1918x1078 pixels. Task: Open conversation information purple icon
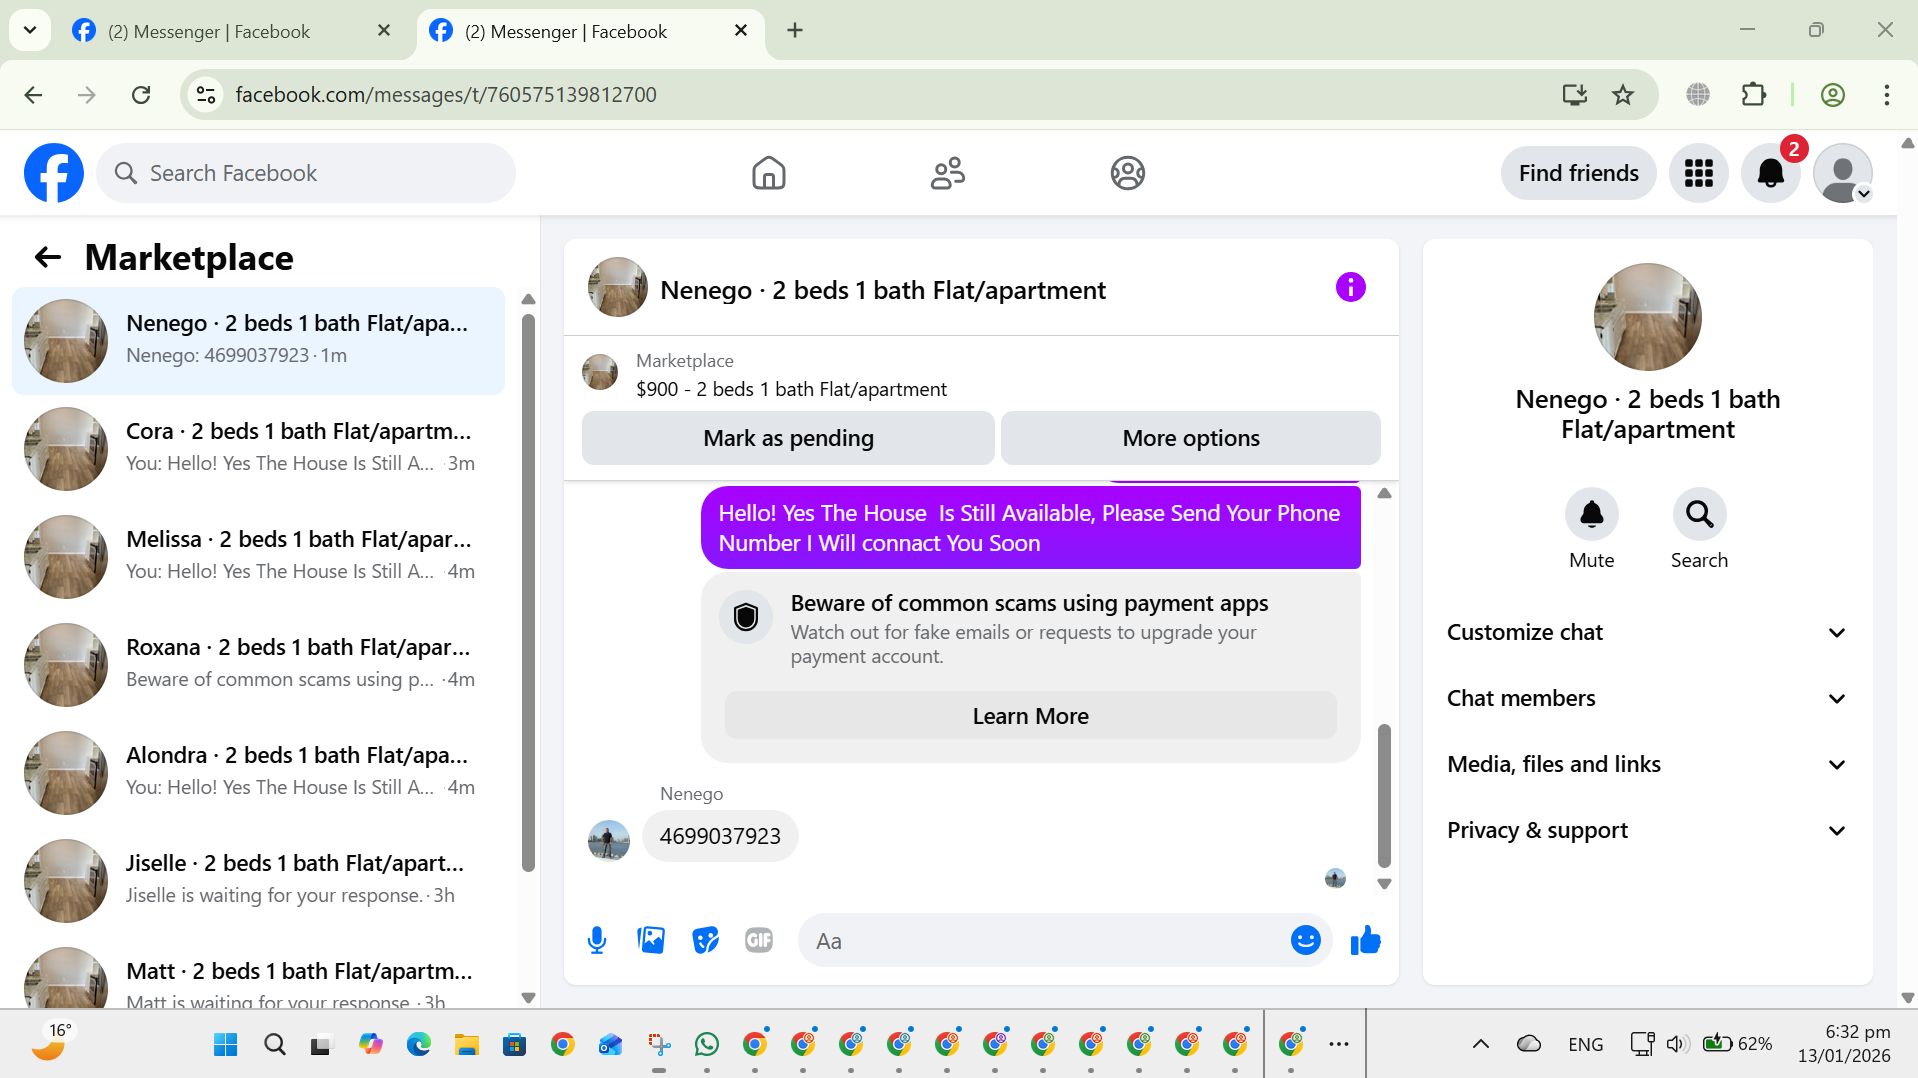click(x=1350, y=288)
